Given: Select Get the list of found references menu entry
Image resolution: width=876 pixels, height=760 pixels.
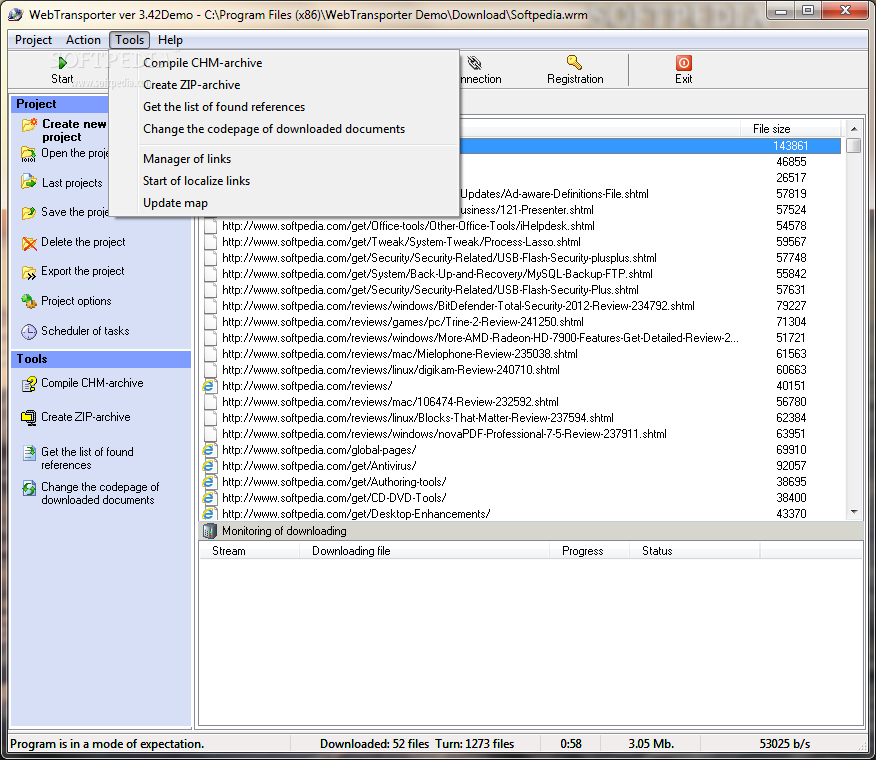Looking at the screenshot, I should (284, 107).
